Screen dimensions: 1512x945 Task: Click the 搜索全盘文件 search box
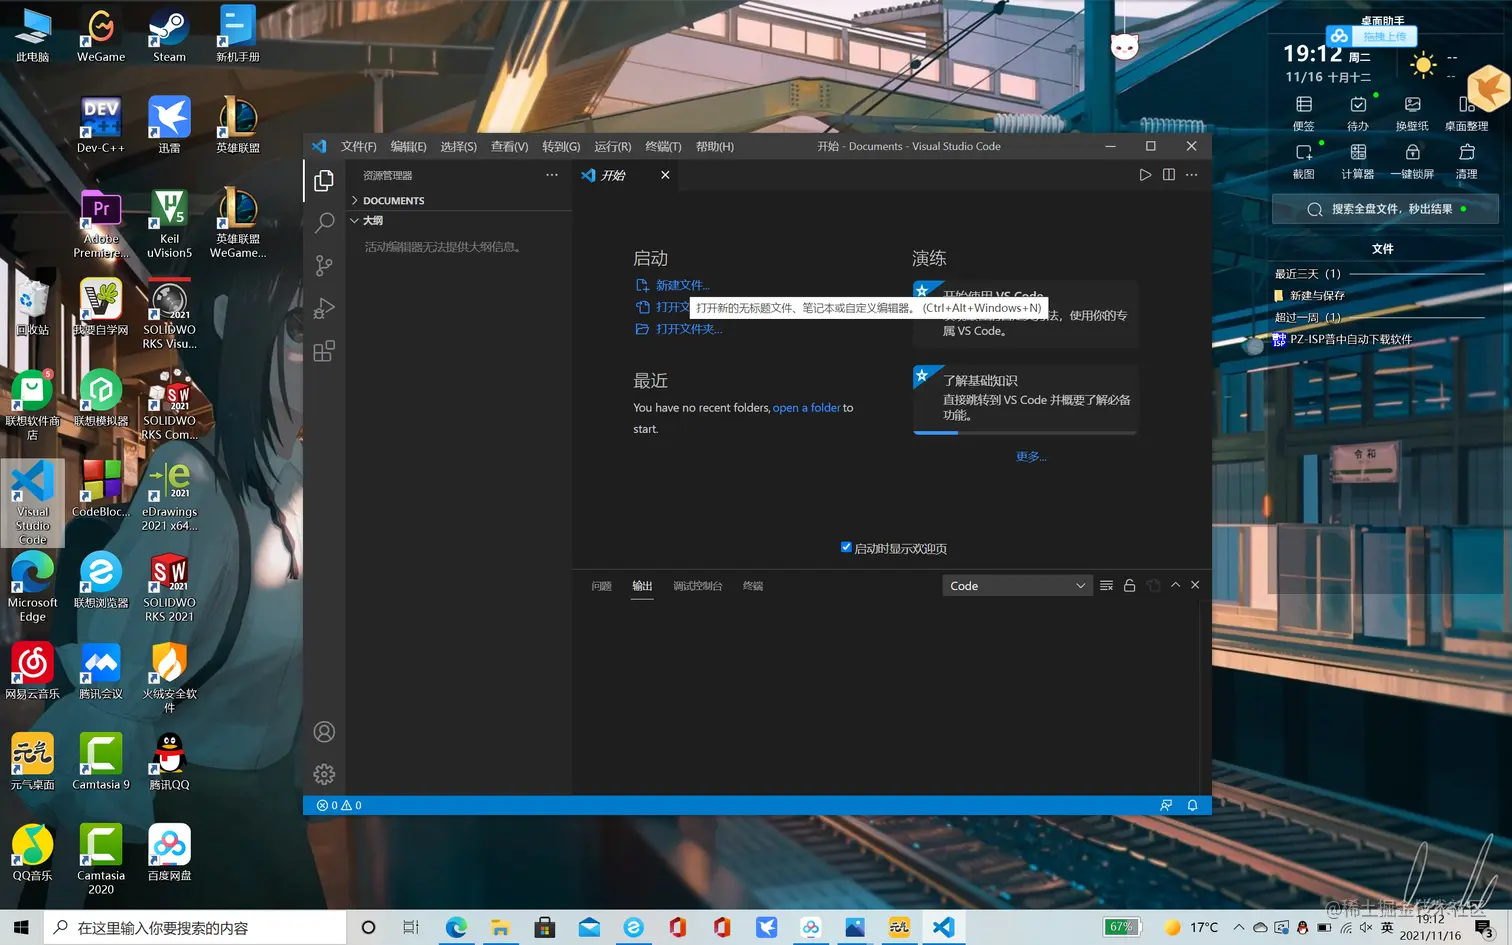coord(1385,209)
